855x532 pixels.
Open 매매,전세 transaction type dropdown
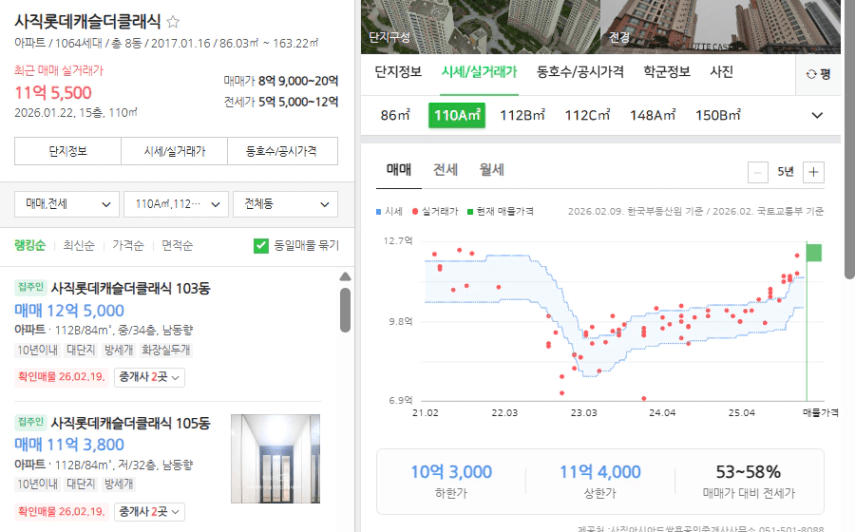(67, 204)
